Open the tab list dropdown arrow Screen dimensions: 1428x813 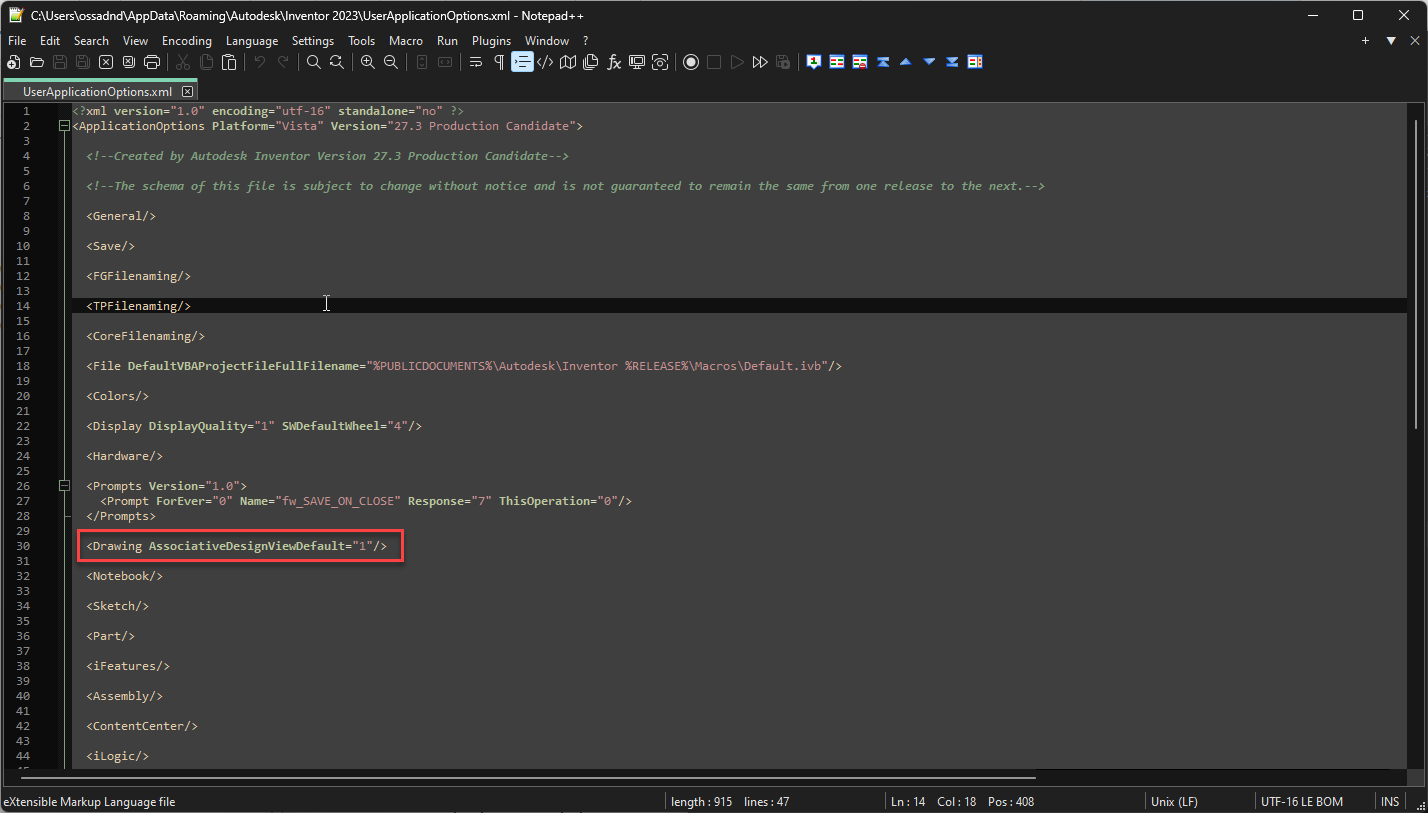[1391, 40]
